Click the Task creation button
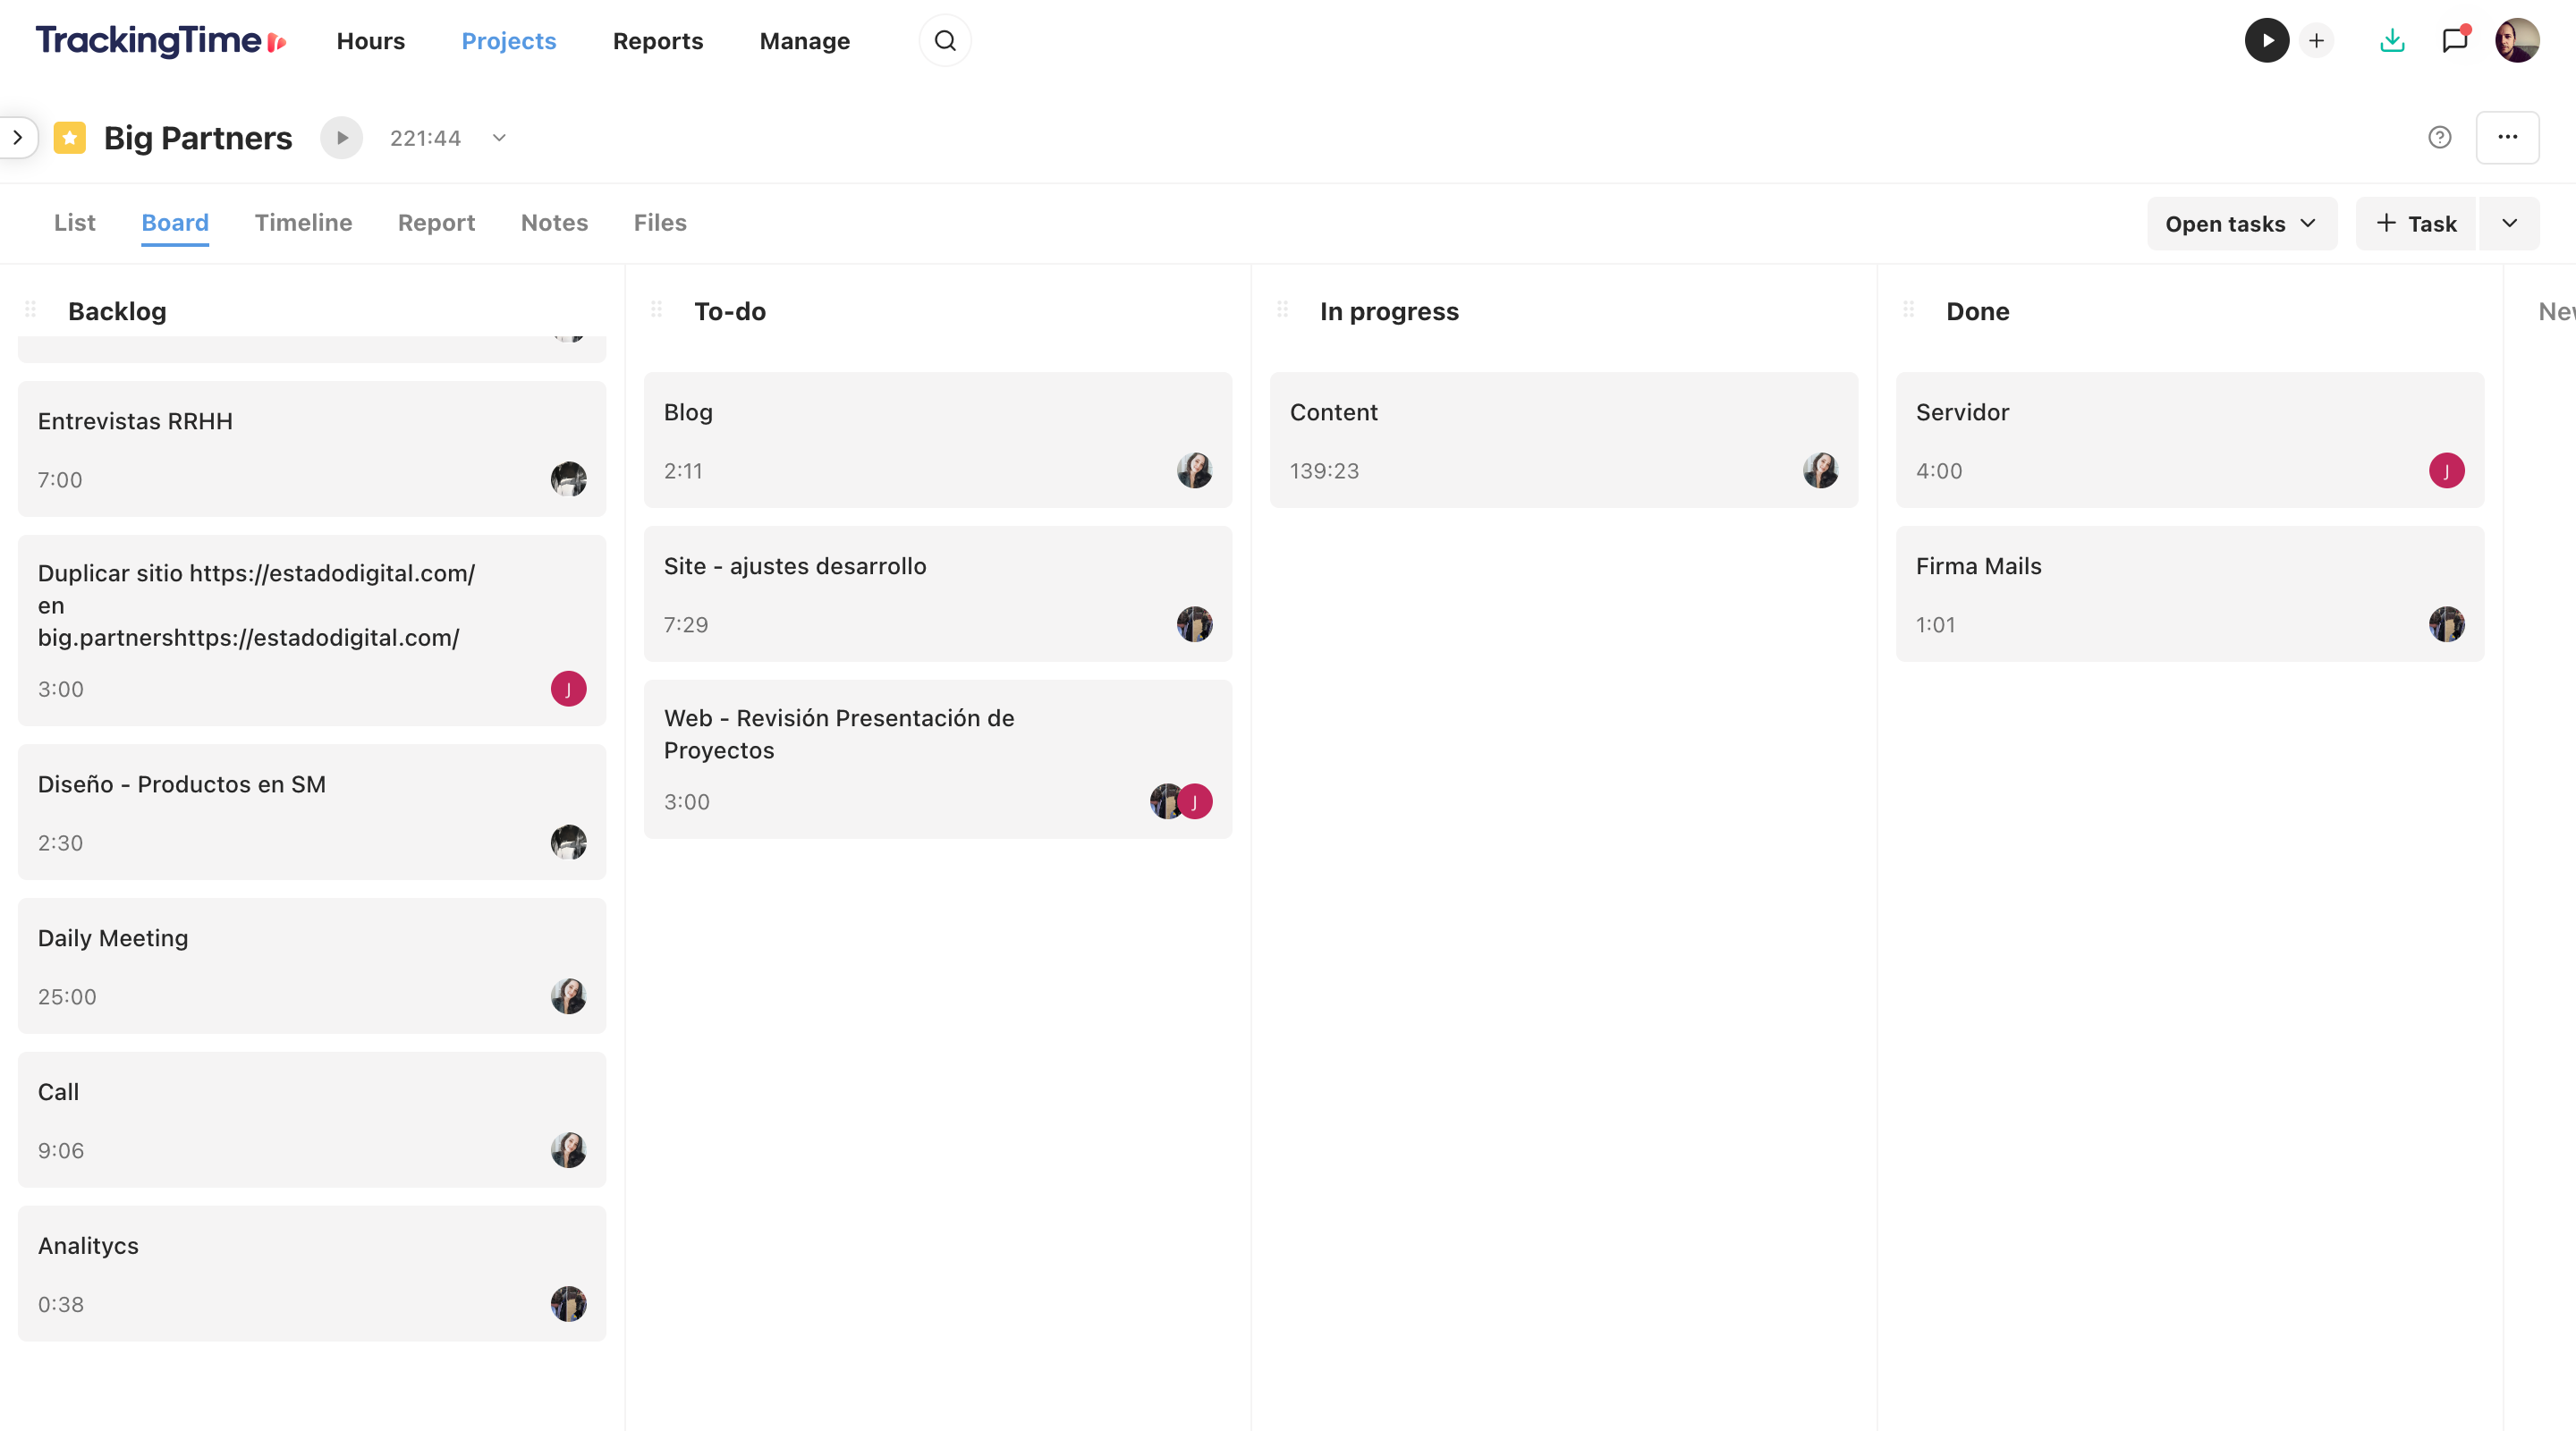 click(2416, 223)
